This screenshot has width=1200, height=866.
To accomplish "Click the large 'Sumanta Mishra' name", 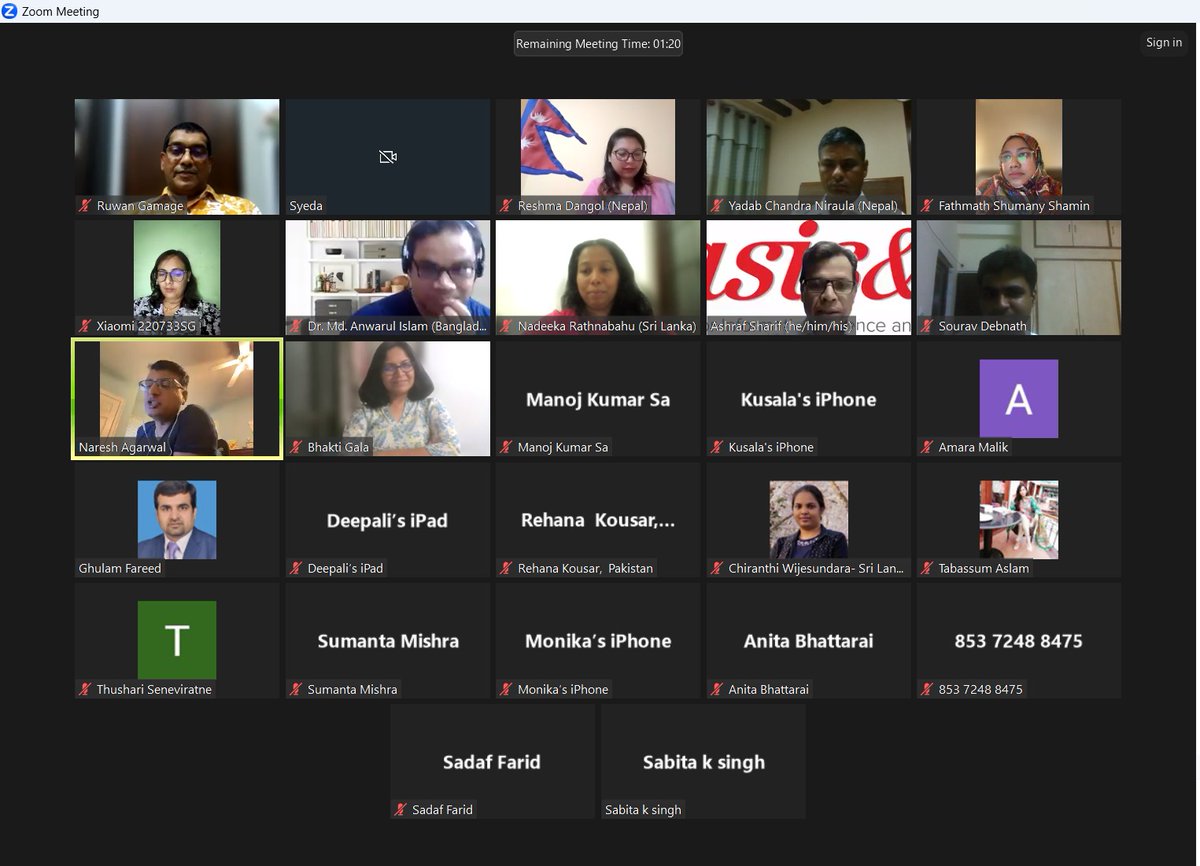I will [388, 641].
